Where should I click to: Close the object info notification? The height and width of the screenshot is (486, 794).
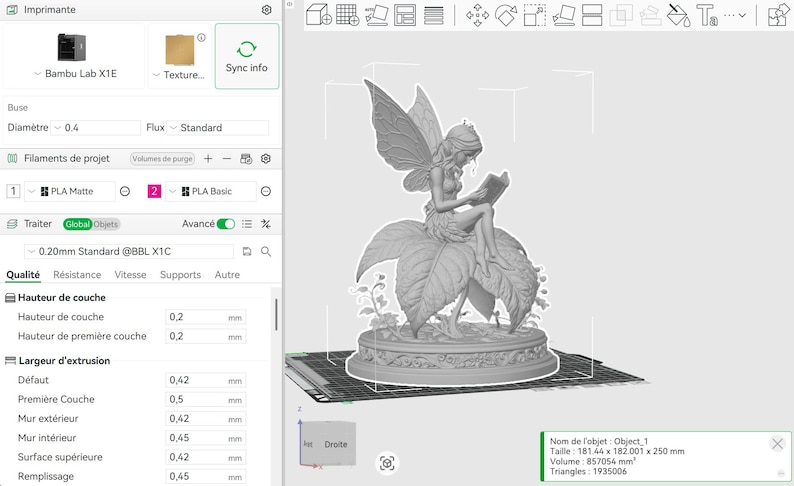777,444
